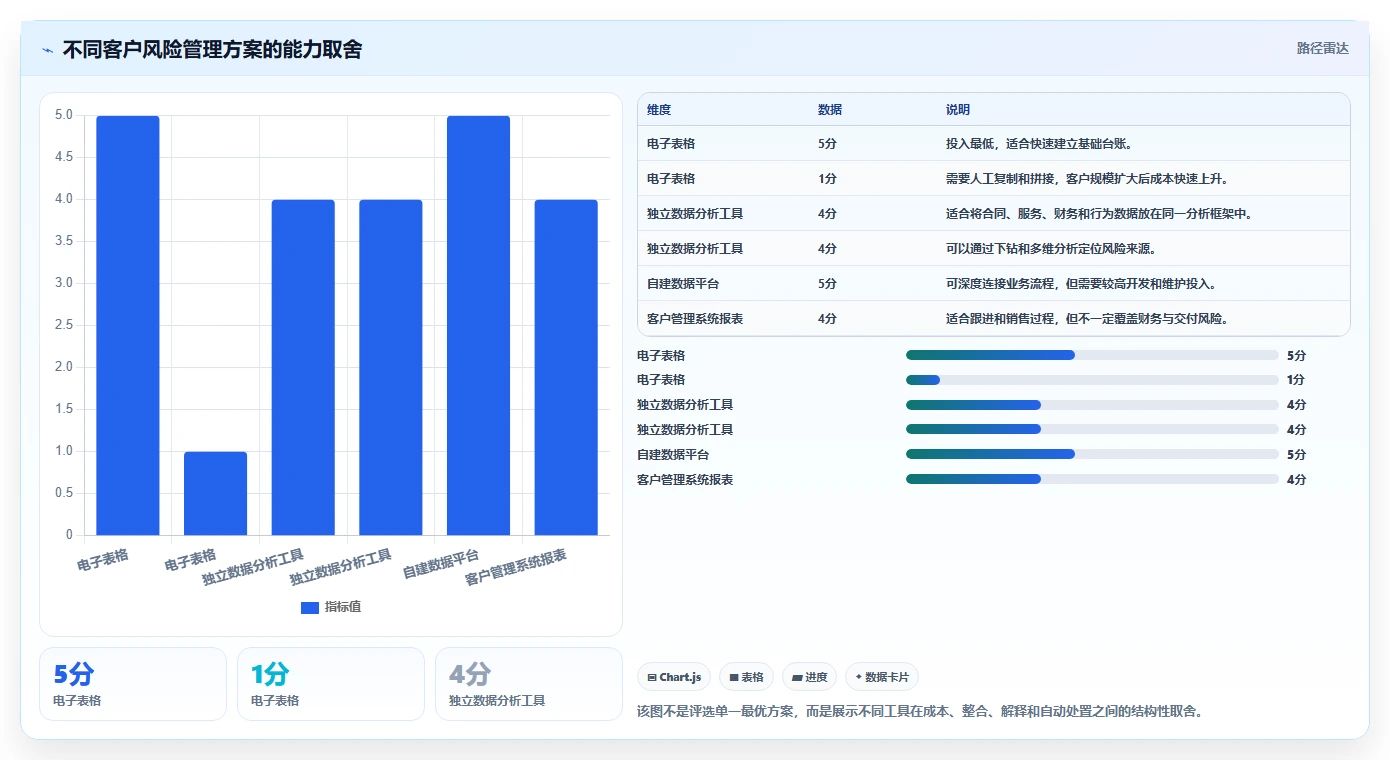Click the chart bar for 自建数据平台
The image size is (1390, 760).
[478, 325]
